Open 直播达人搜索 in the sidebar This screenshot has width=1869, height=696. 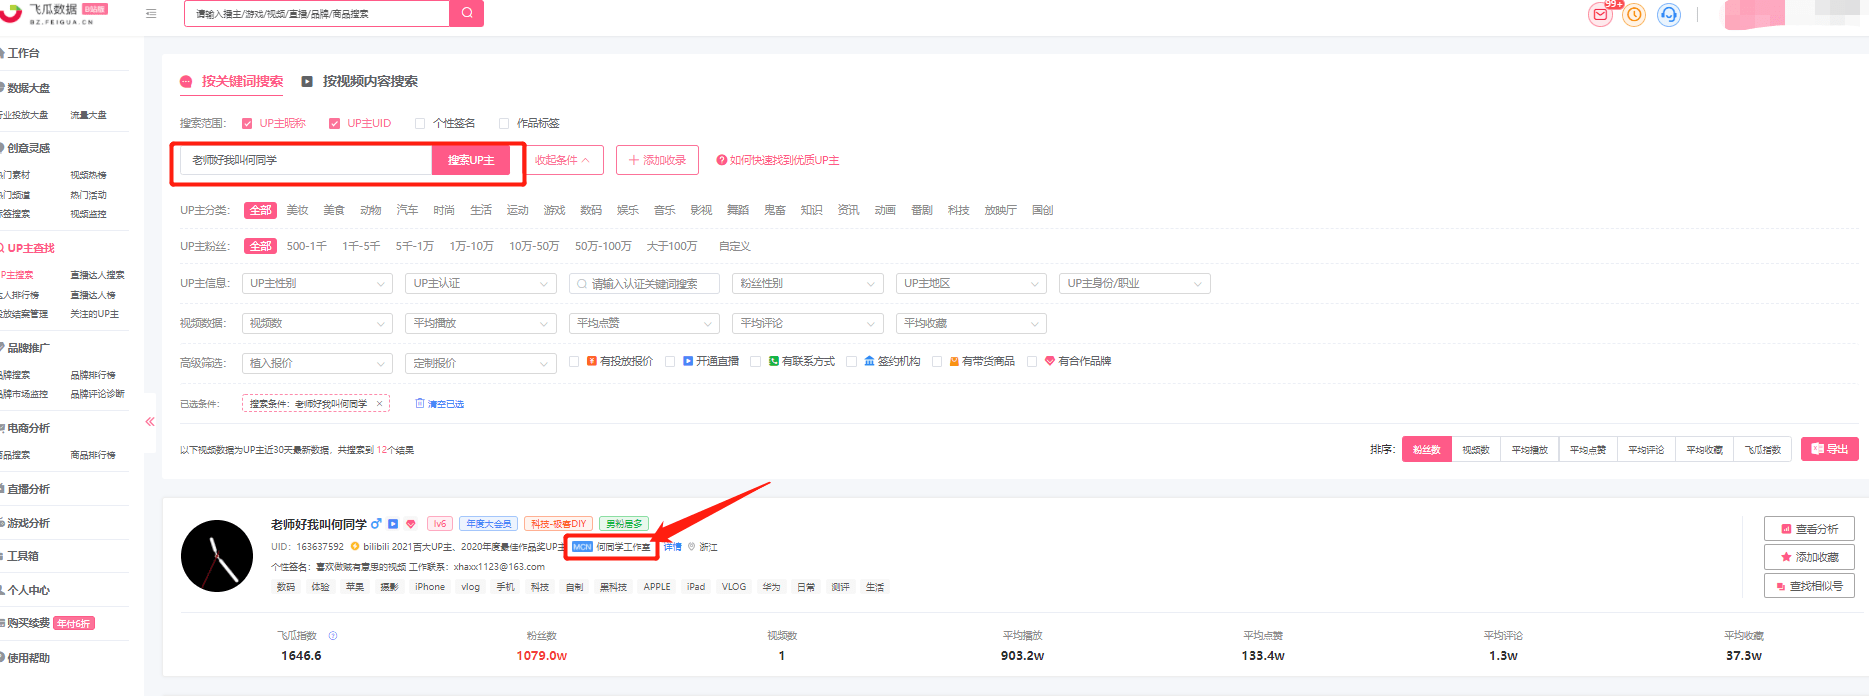[97, 275]
